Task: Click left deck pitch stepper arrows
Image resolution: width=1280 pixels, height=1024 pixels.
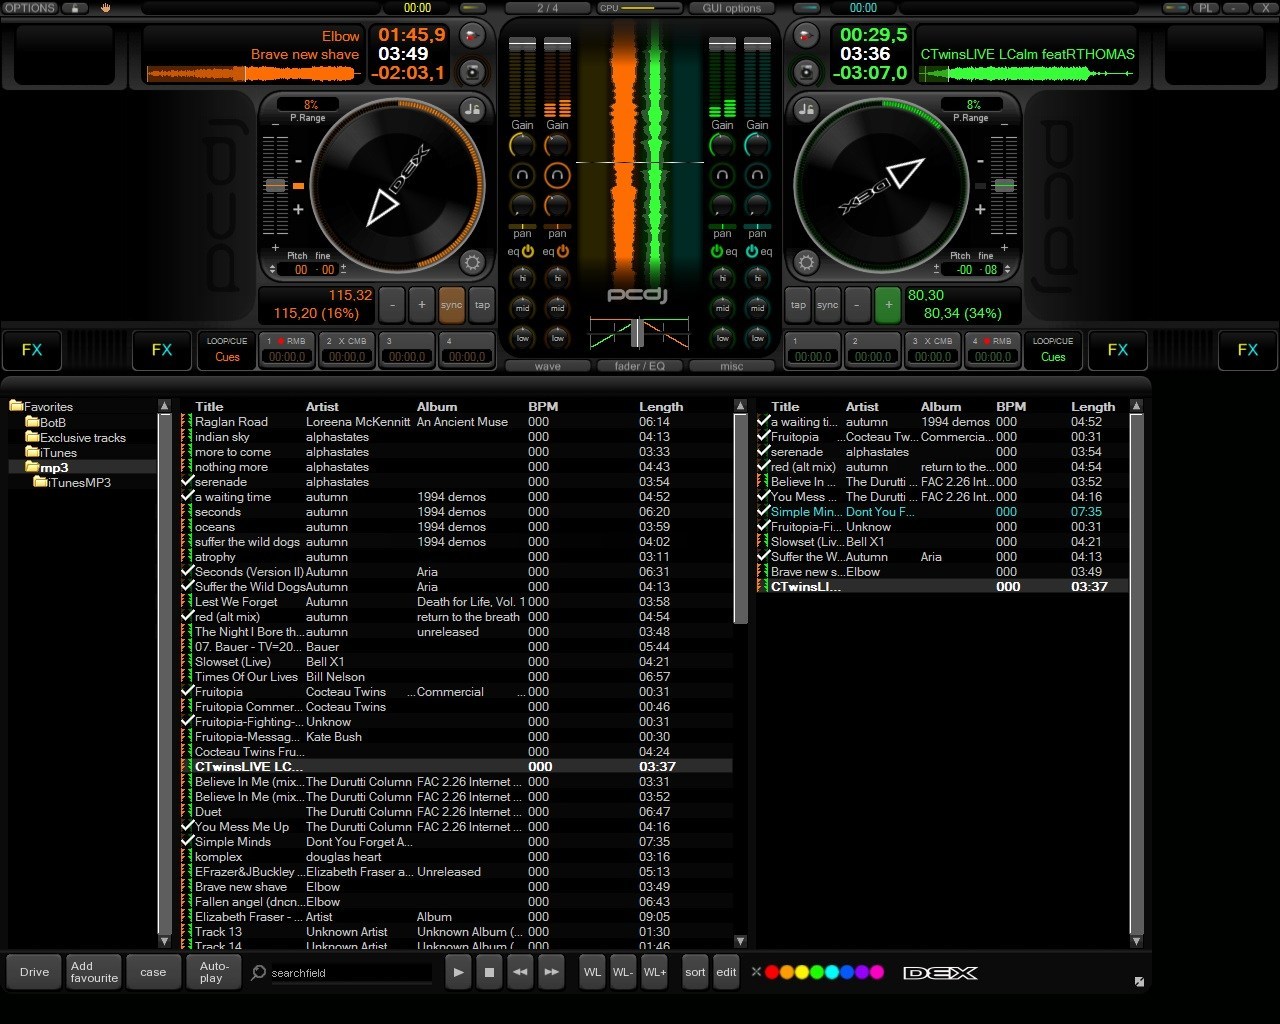Action: (273, 269)
